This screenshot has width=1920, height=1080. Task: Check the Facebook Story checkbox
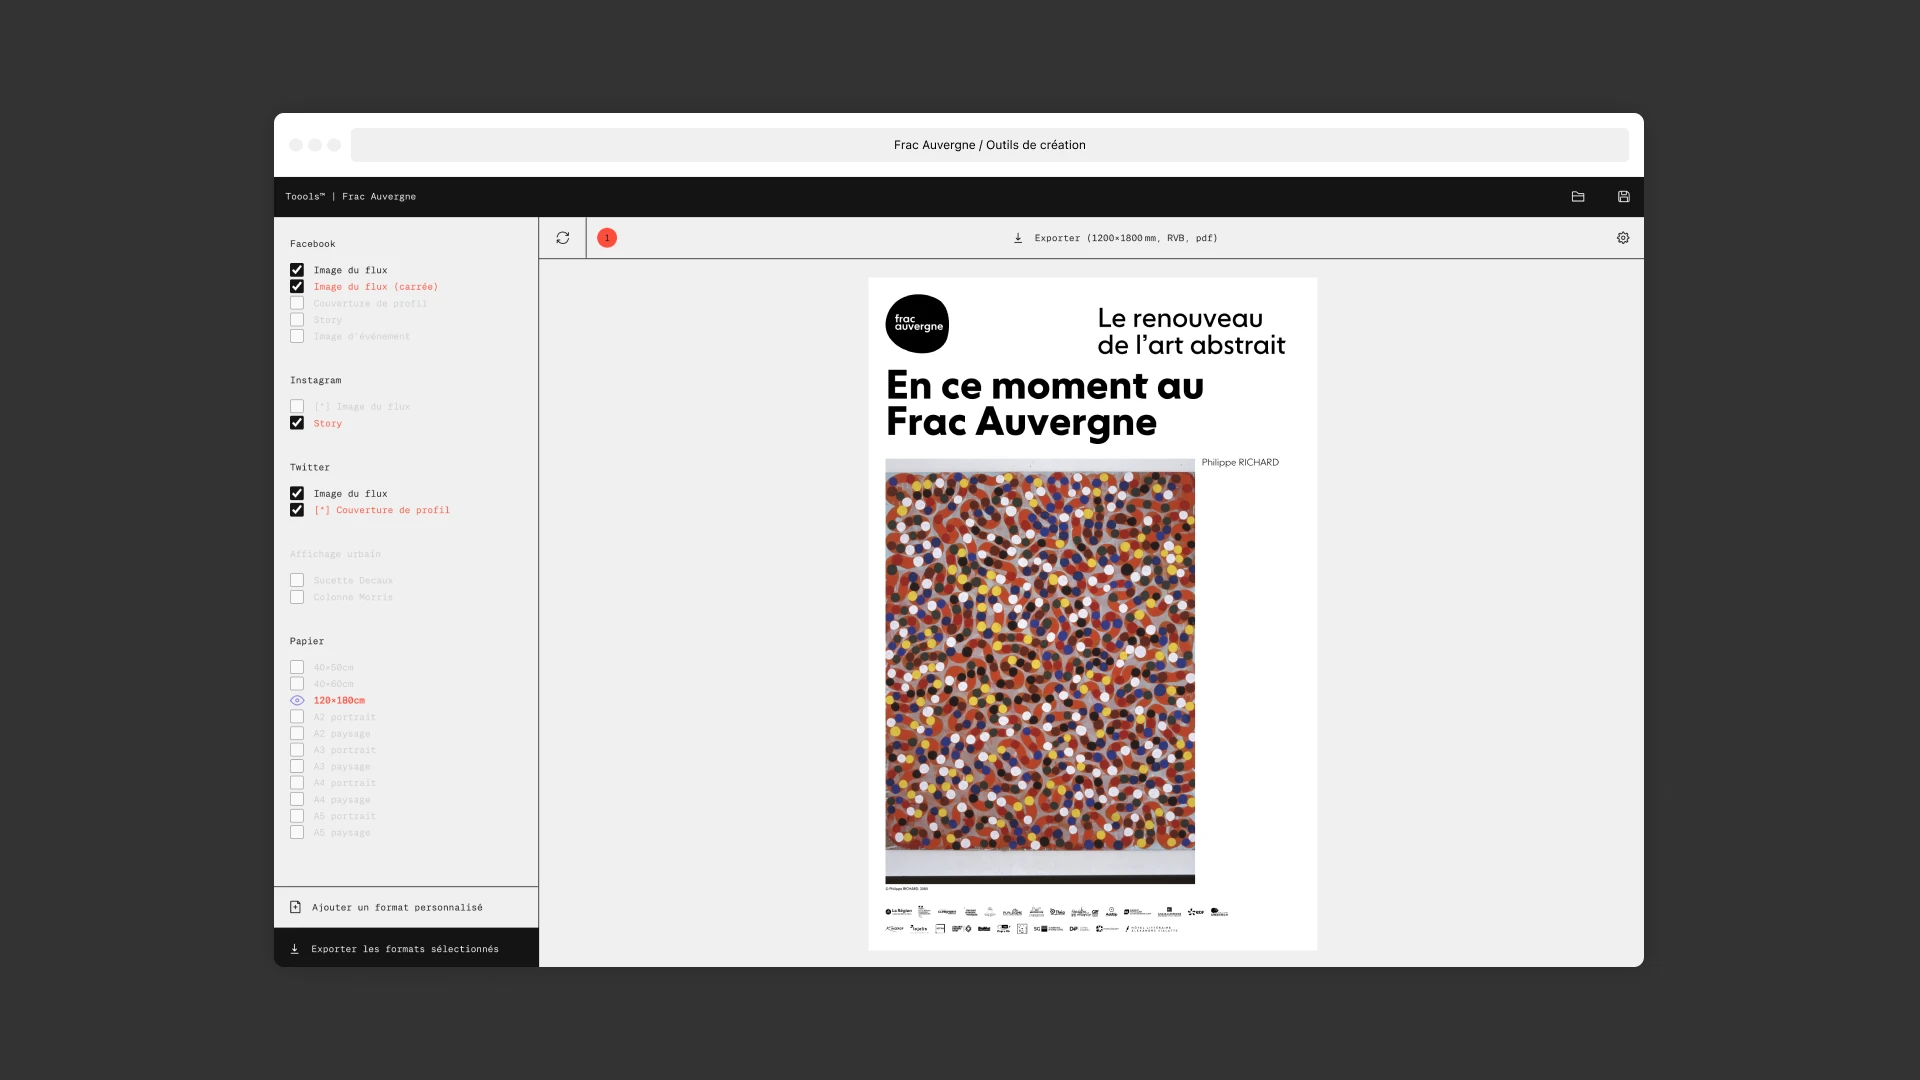pyautogui.click(x=297, y=320)
